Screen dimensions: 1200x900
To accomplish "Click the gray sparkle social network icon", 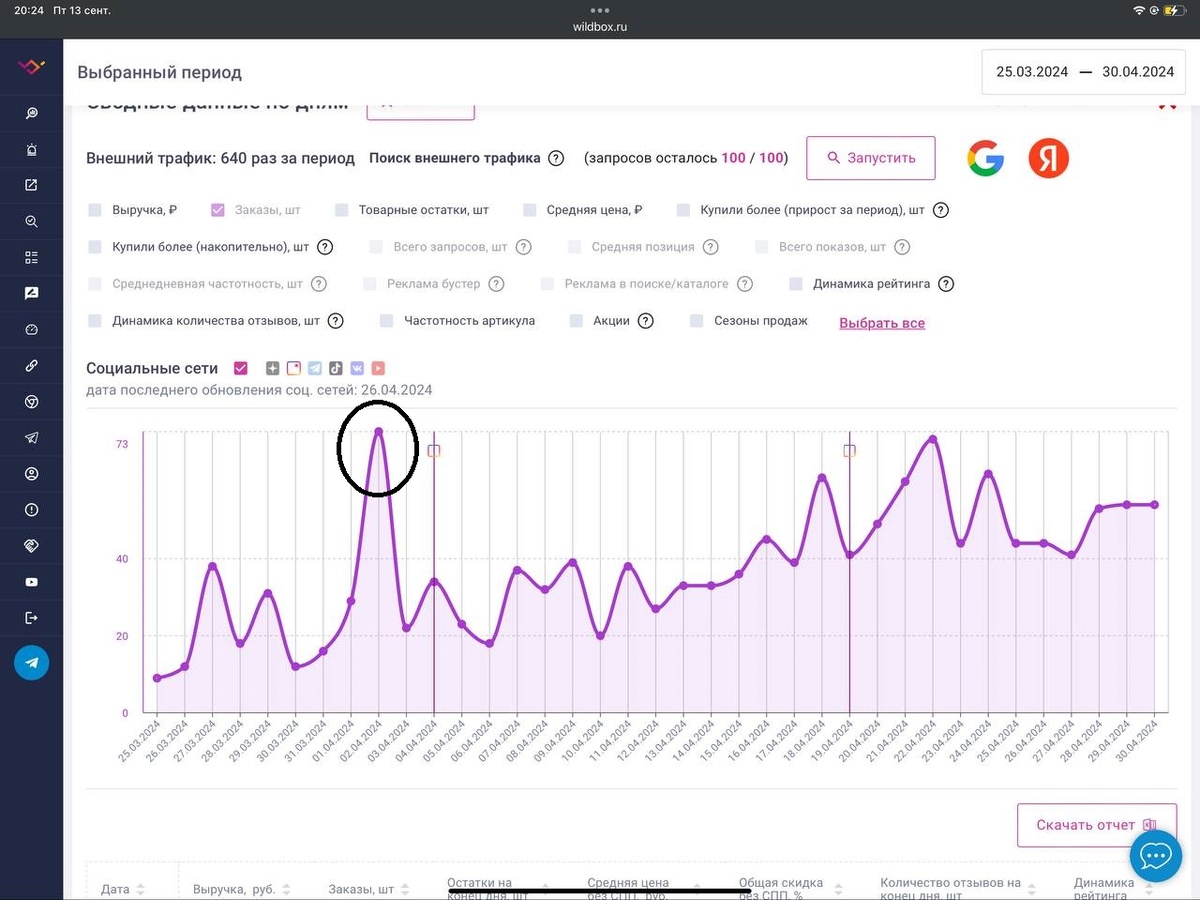I will pyautogui.click(x=272, y=368).
